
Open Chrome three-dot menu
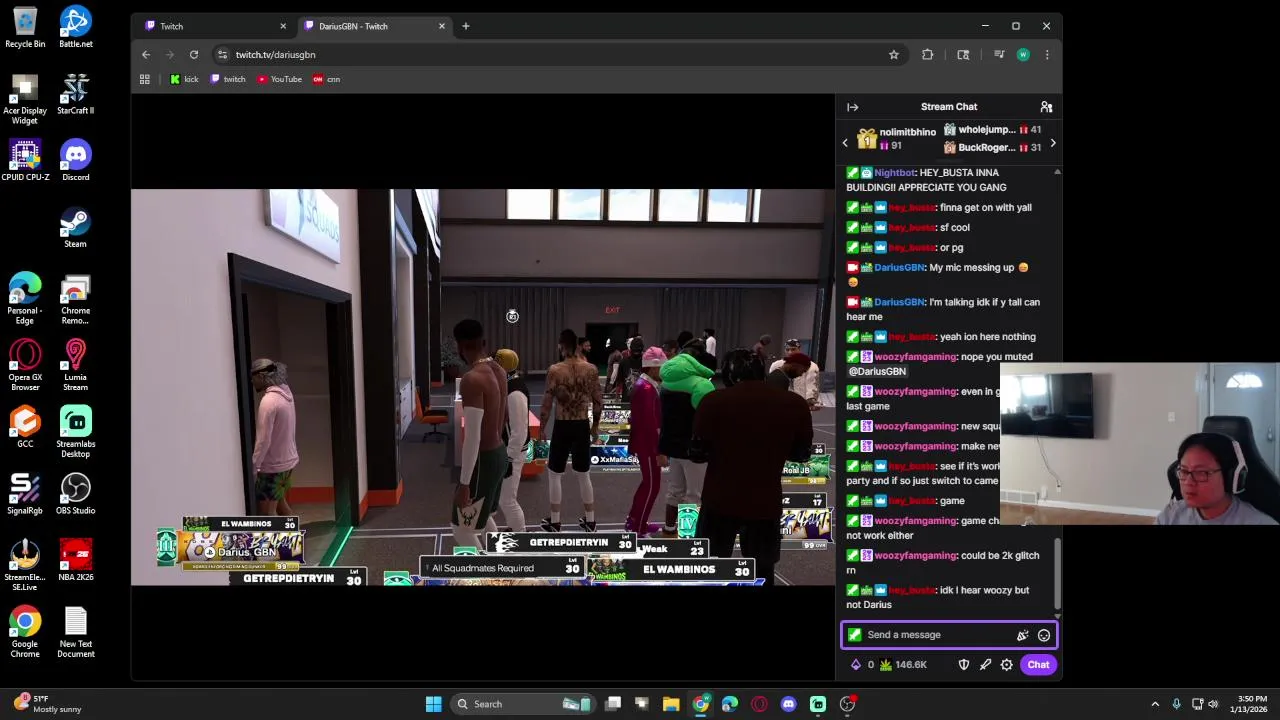click(x=1046, y=55)
